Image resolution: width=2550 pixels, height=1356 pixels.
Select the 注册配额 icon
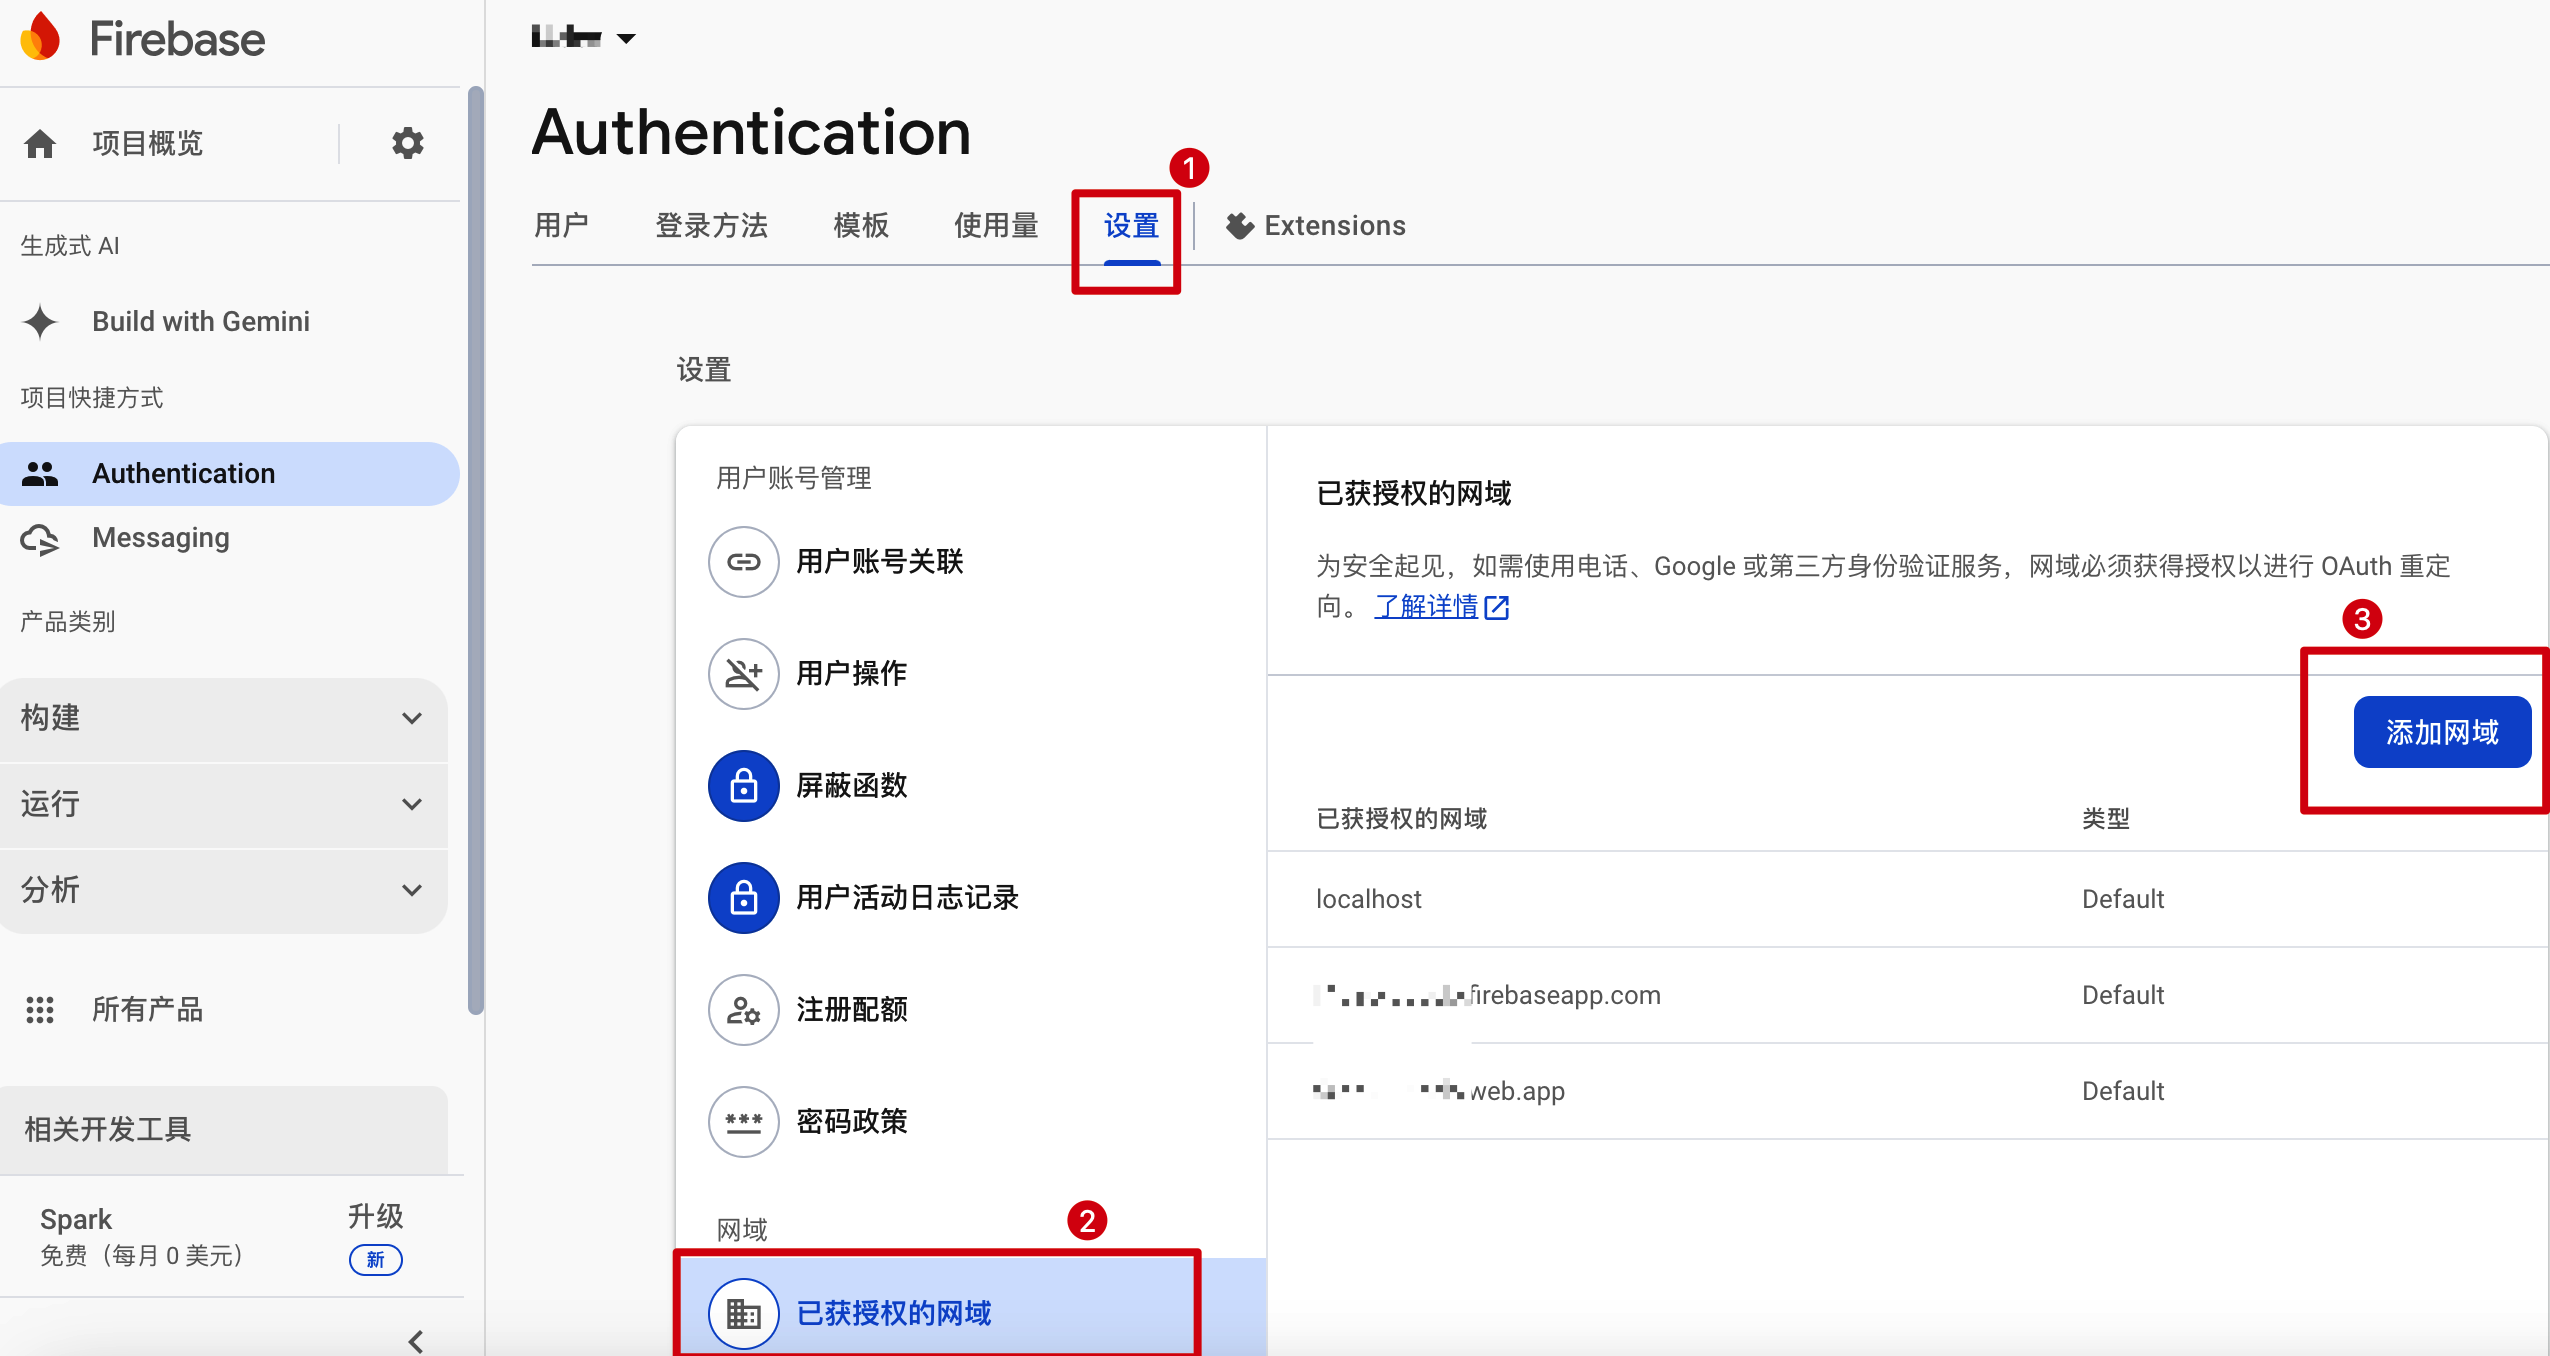pyautogui.click(x=743, y=1009)
